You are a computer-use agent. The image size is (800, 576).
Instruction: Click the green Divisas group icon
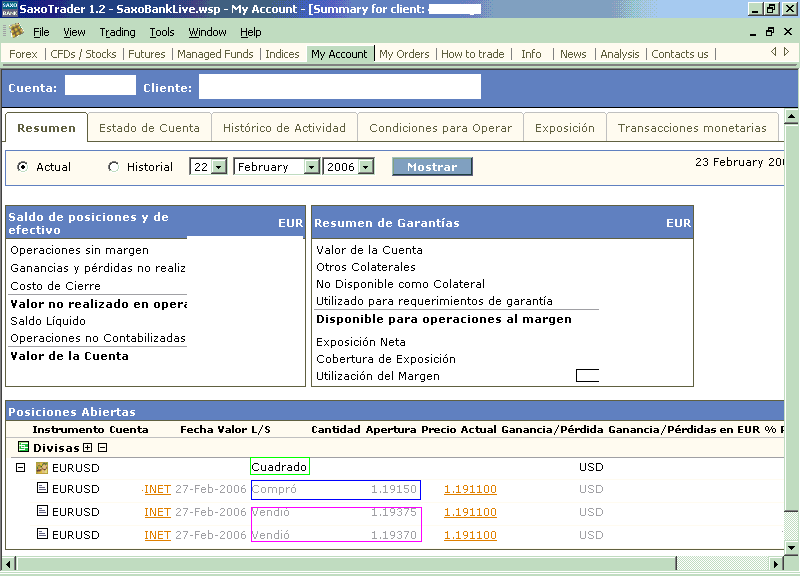(24, 448)
